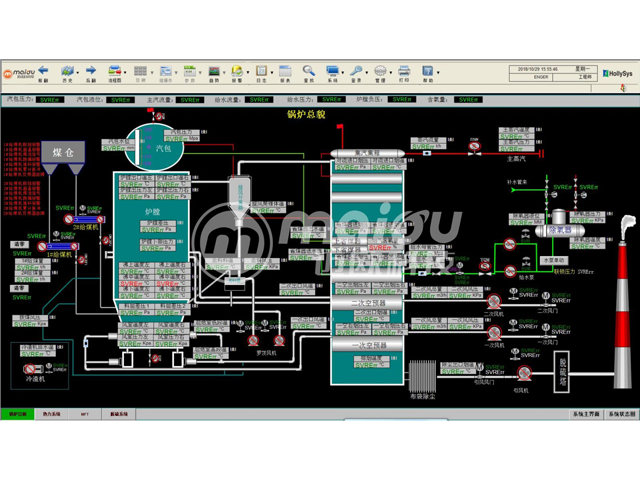640x480 pixels.
Task: Click the 主汽流量 SVRErr value in top bar
Action: click(190, 100)
